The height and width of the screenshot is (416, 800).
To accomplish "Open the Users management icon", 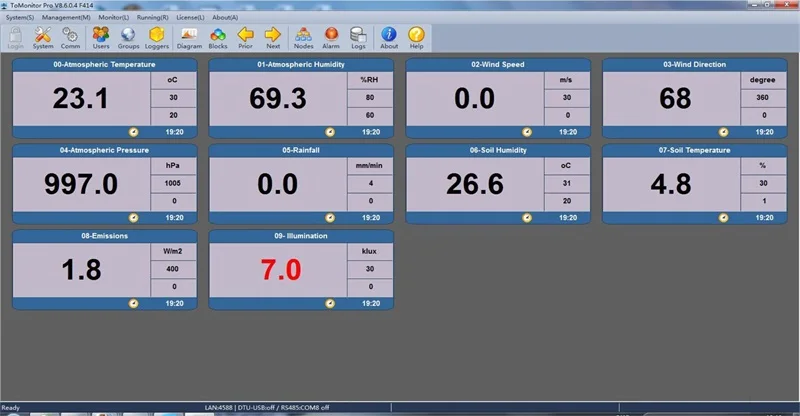I will pyautogui.click(x=101, y=36).
